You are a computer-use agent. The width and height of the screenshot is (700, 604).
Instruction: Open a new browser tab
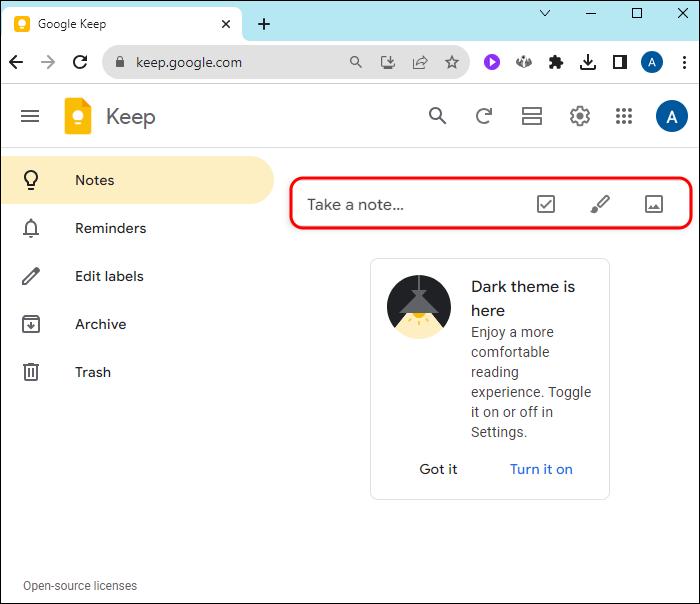point(264,24)
